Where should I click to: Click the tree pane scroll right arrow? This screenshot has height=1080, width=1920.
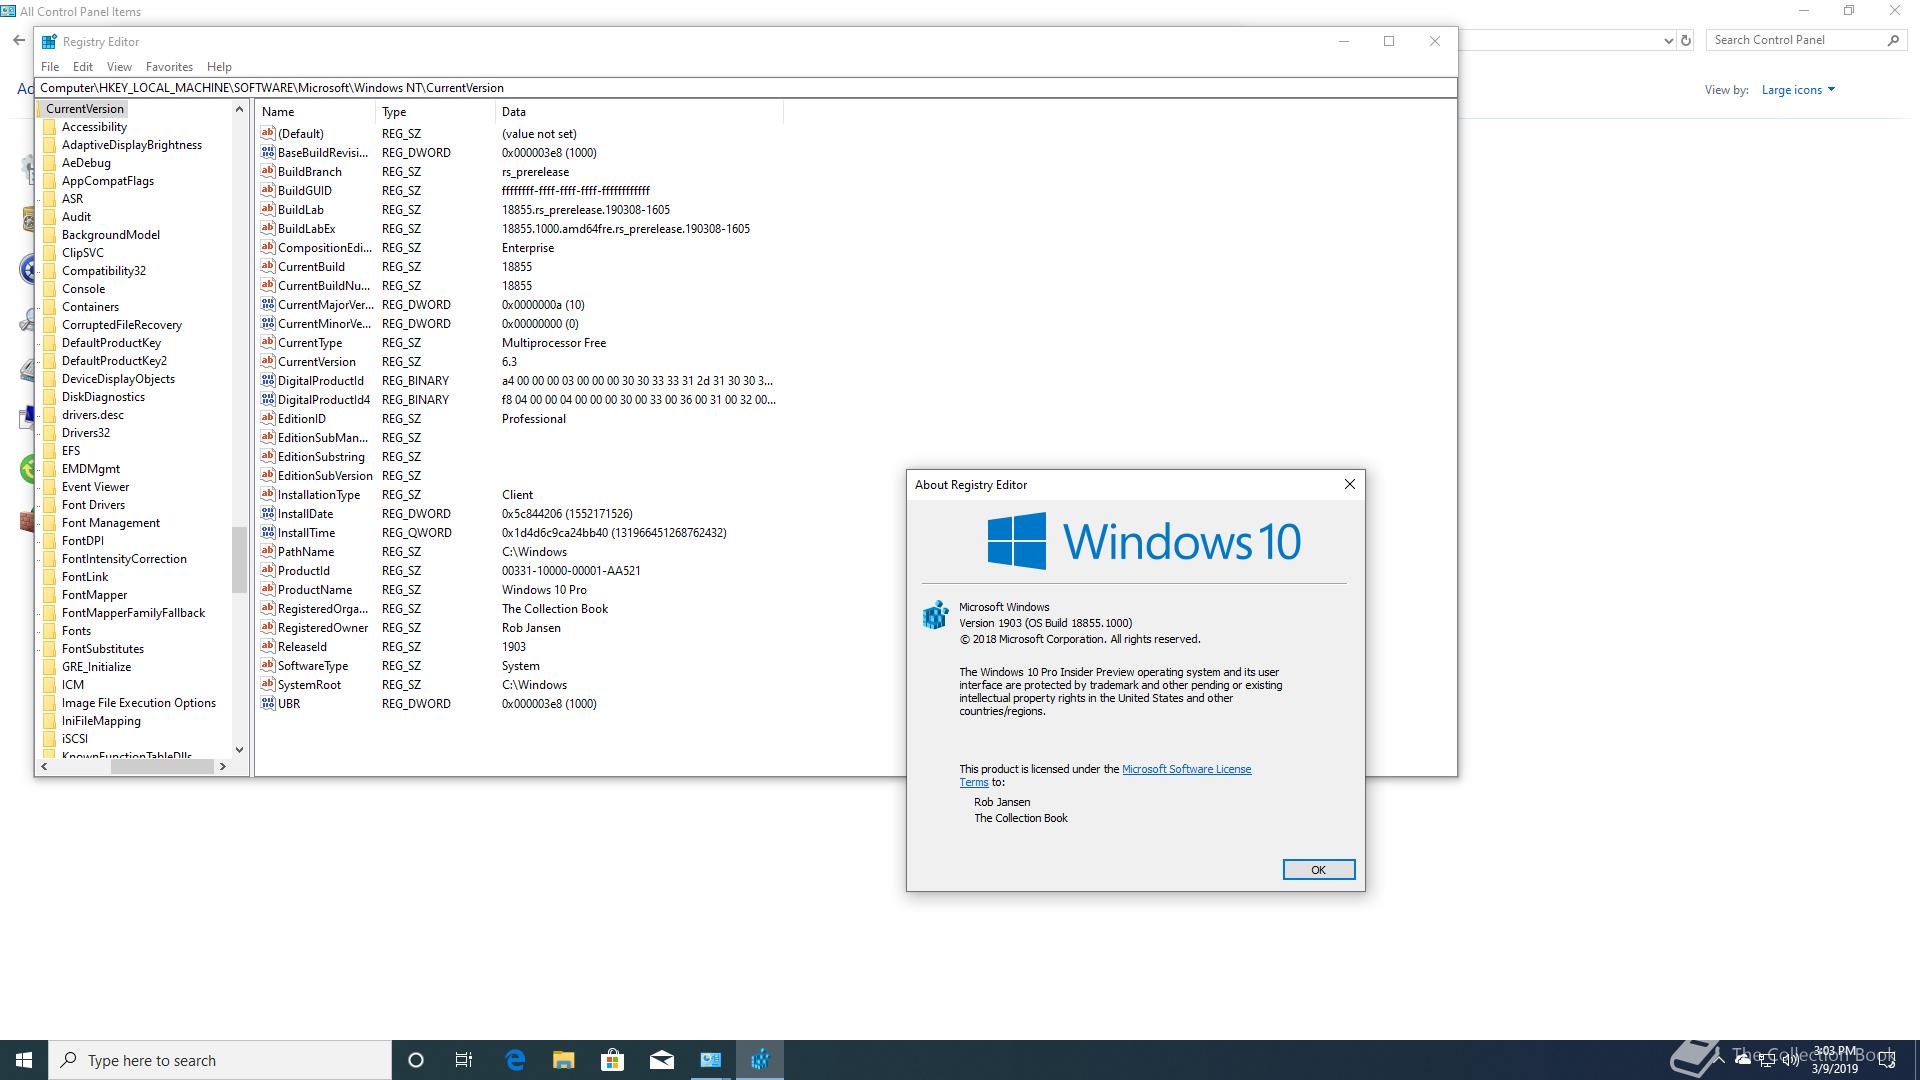[x=222, y=766]
